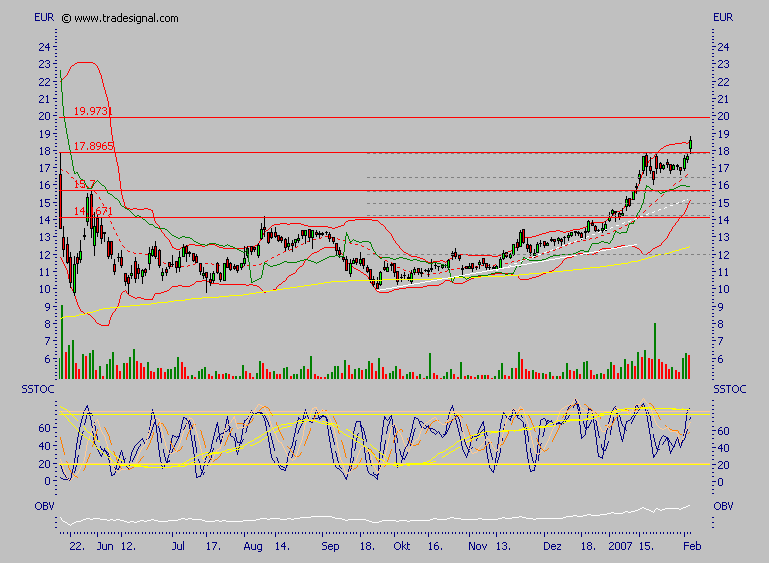This screenshot has width=769, height=563.
Task: Click the 19.9731 red price level label
Action: [93, 111]
